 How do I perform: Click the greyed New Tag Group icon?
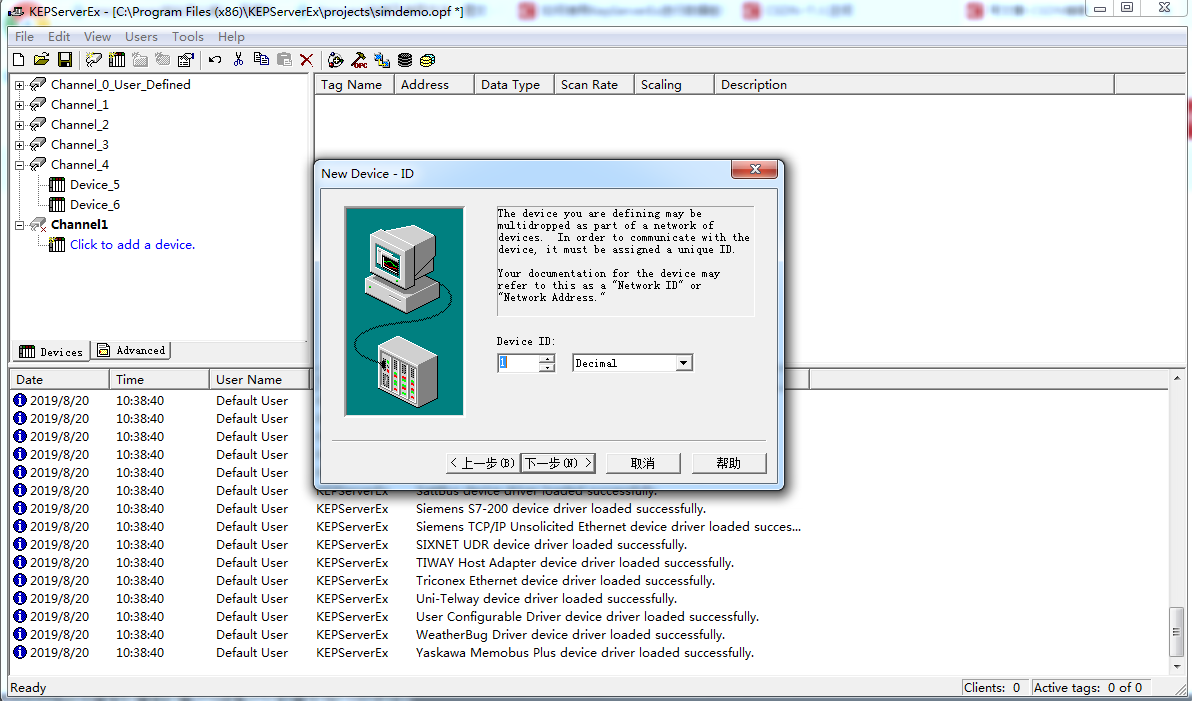(x=139, y=59)
